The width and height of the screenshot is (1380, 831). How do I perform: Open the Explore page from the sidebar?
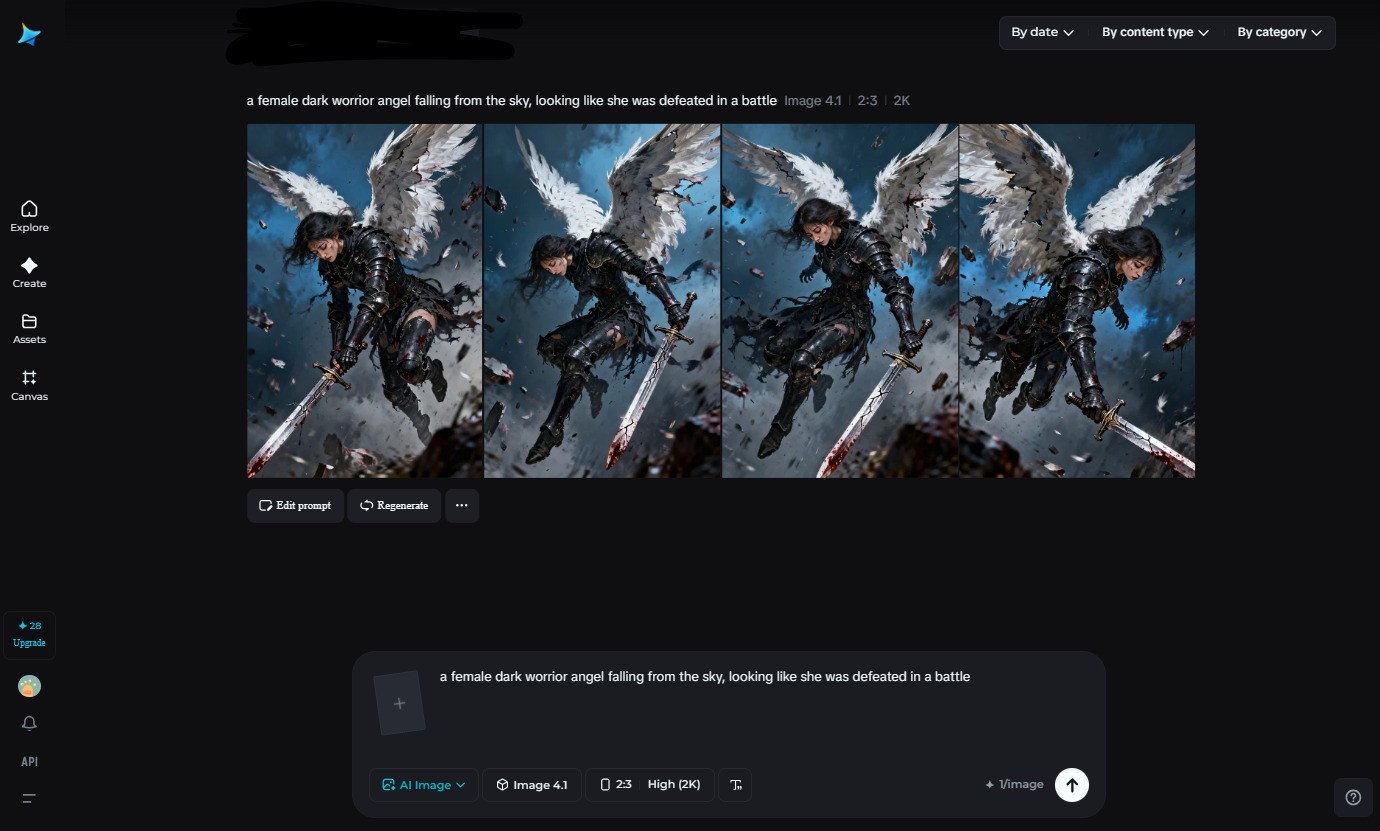coord(29,215)
